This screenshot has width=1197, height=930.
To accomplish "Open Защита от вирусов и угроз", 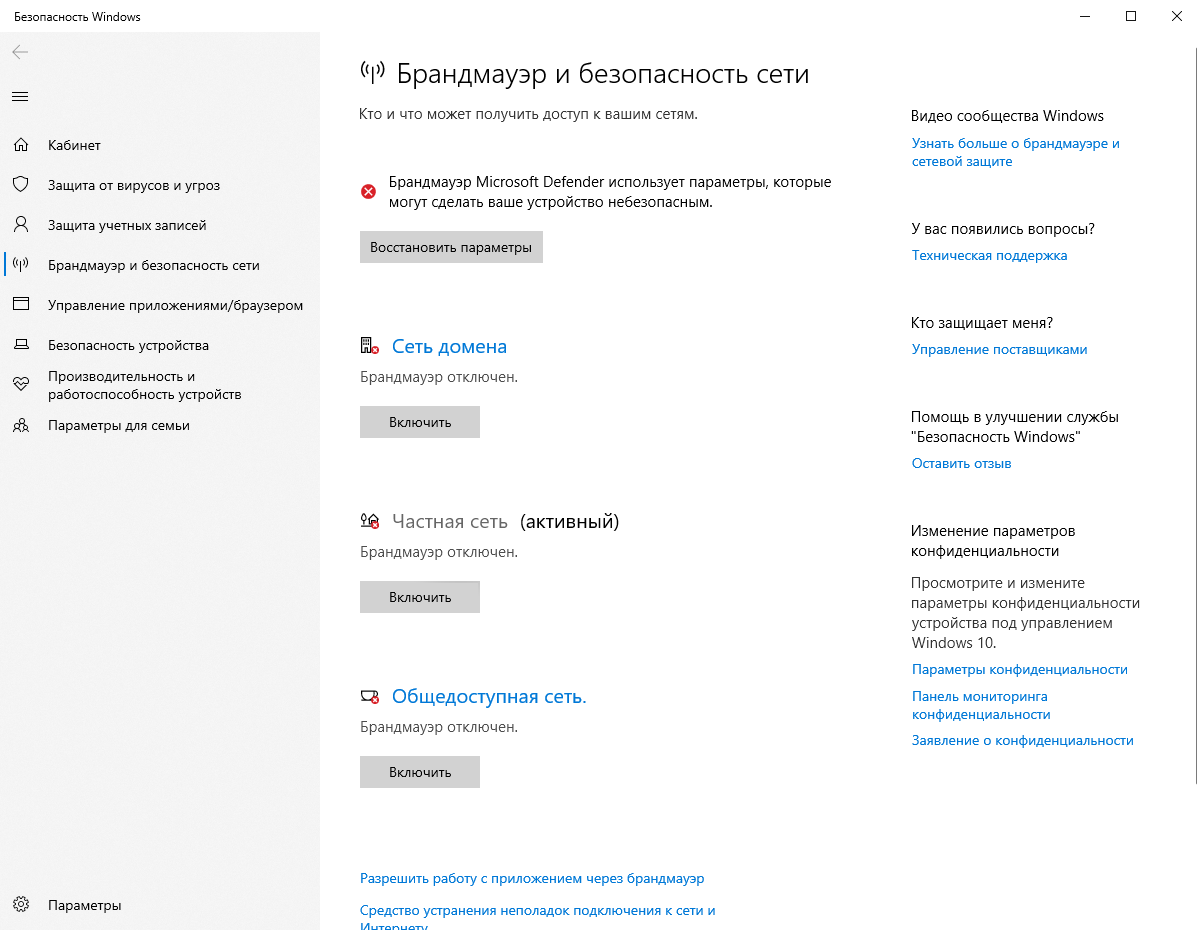I will point(134,186).
